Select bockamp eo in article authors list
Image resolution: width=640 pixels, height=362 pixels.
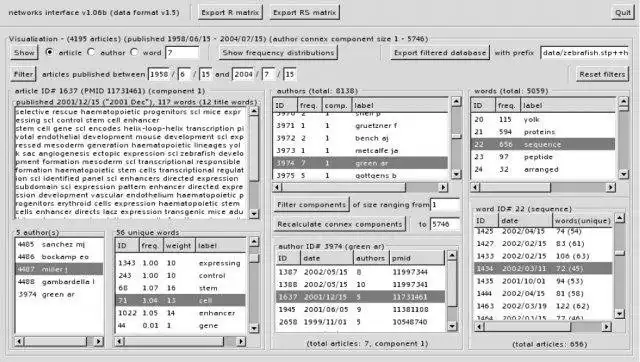pos(59,257)
